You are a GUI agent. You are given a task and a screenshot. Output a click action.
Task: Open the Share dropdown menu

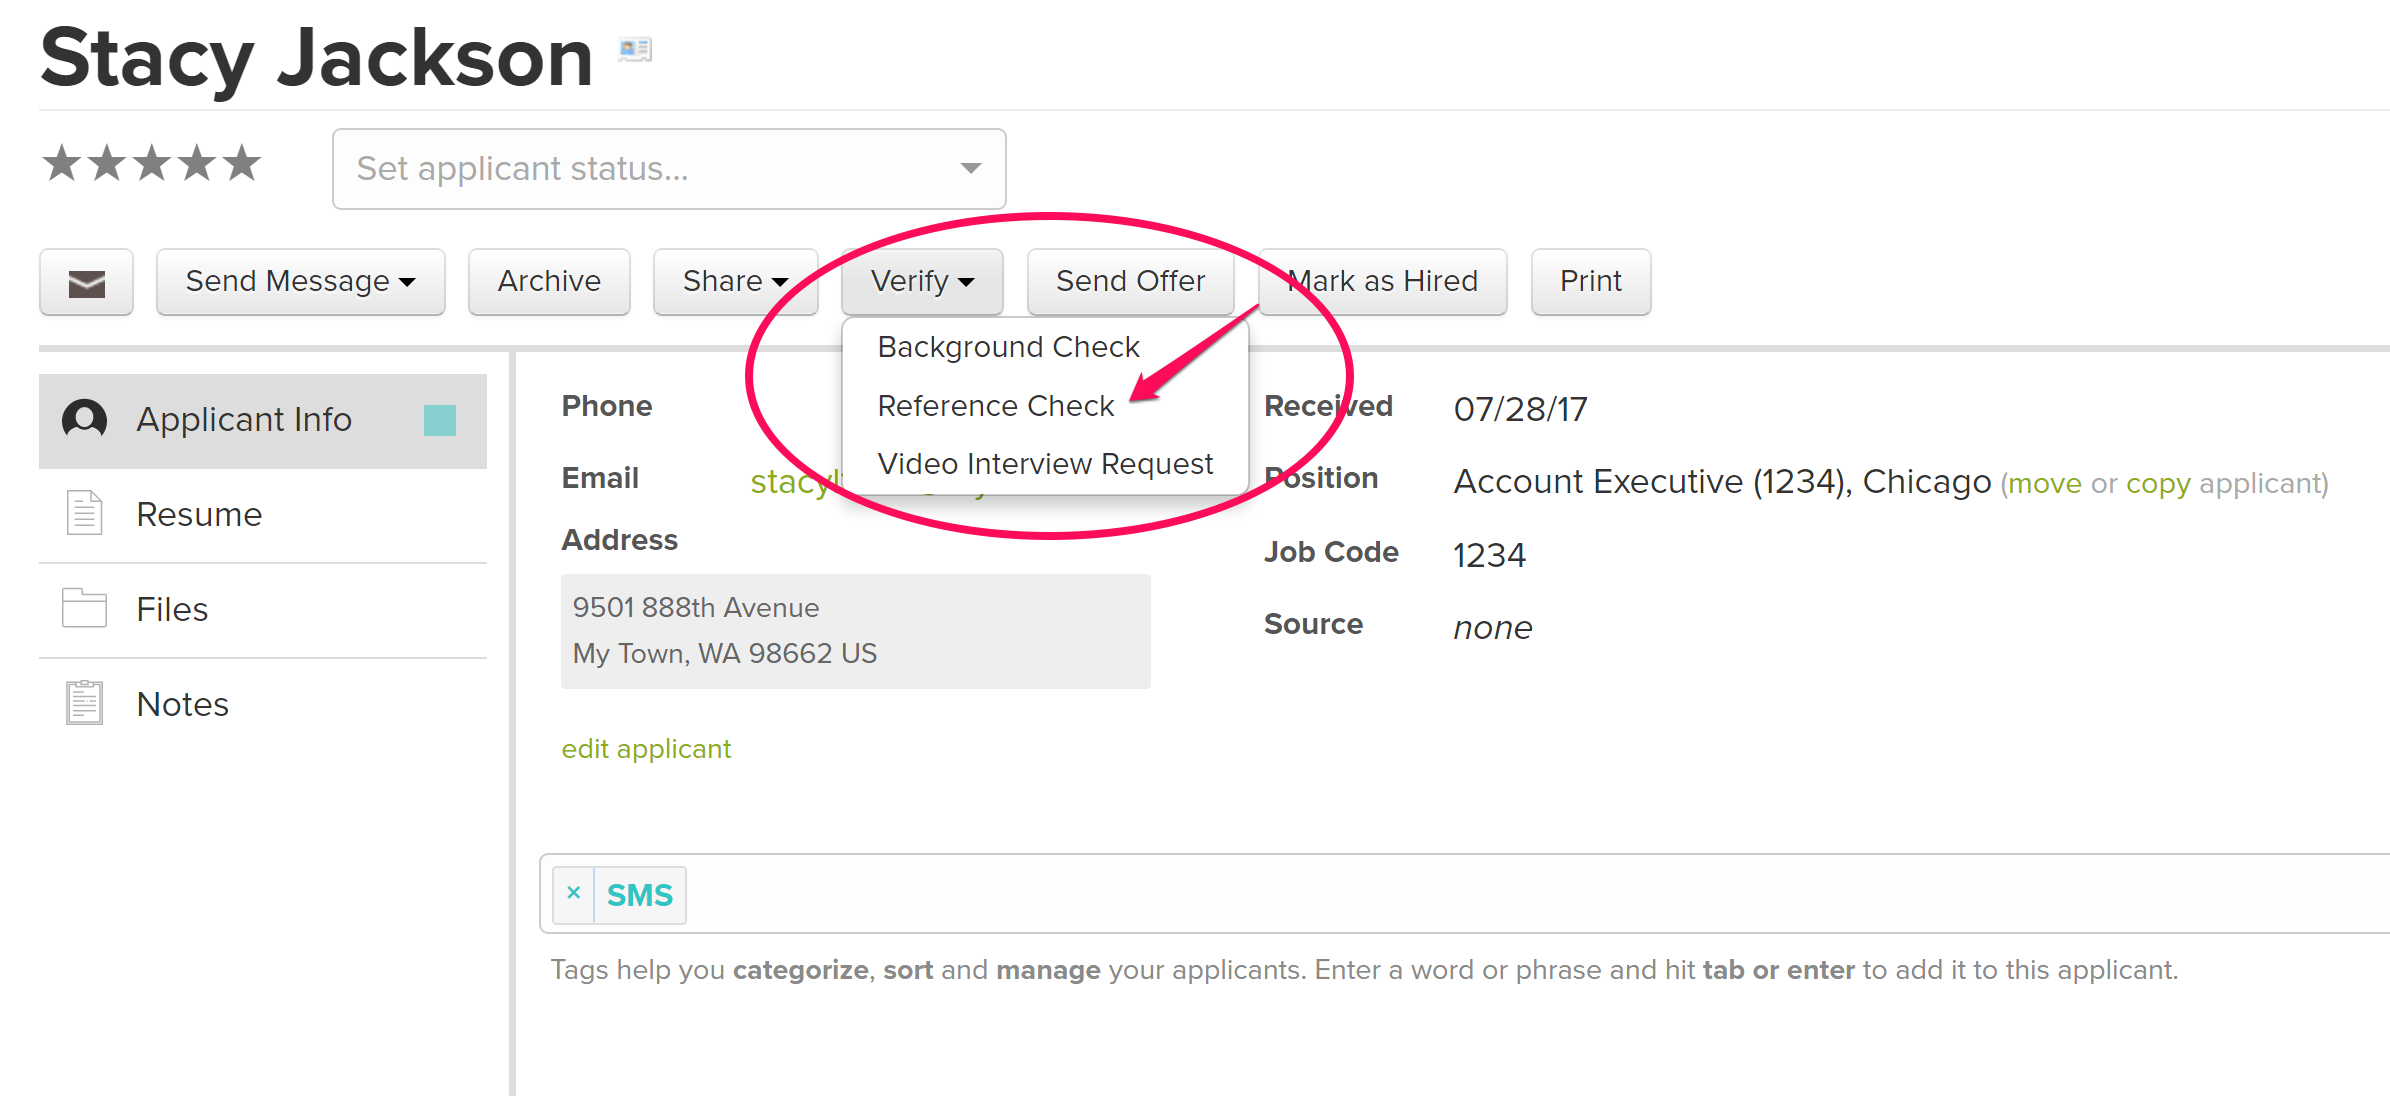click(x=734, y=282)
